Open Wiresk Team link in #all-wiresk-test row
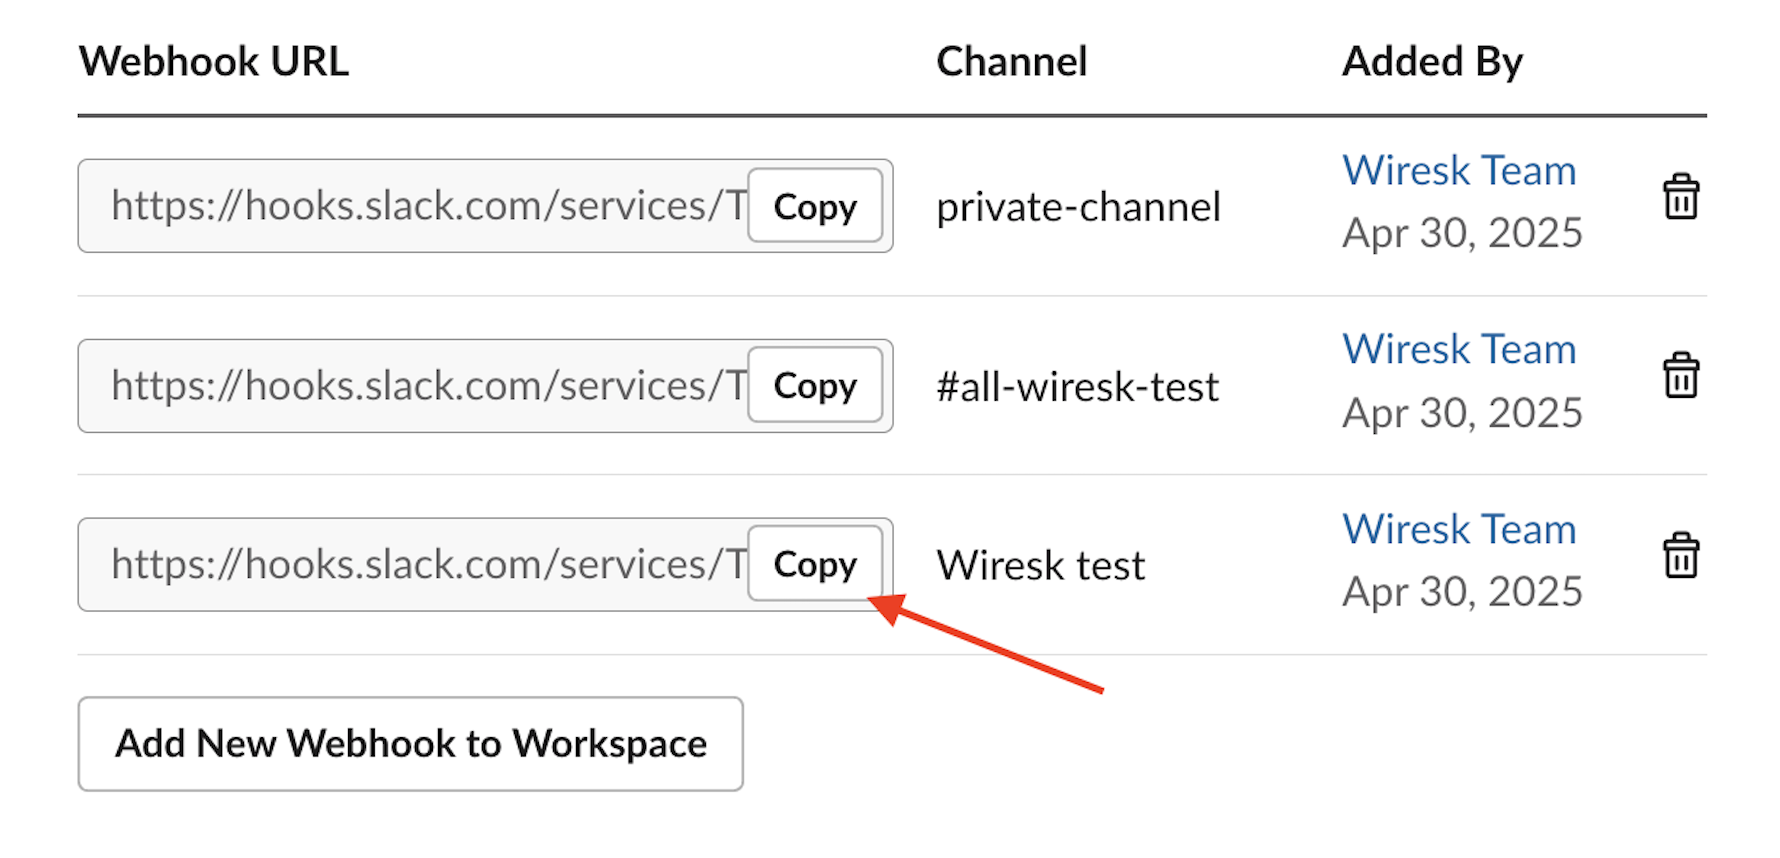 click(1459, 350)
